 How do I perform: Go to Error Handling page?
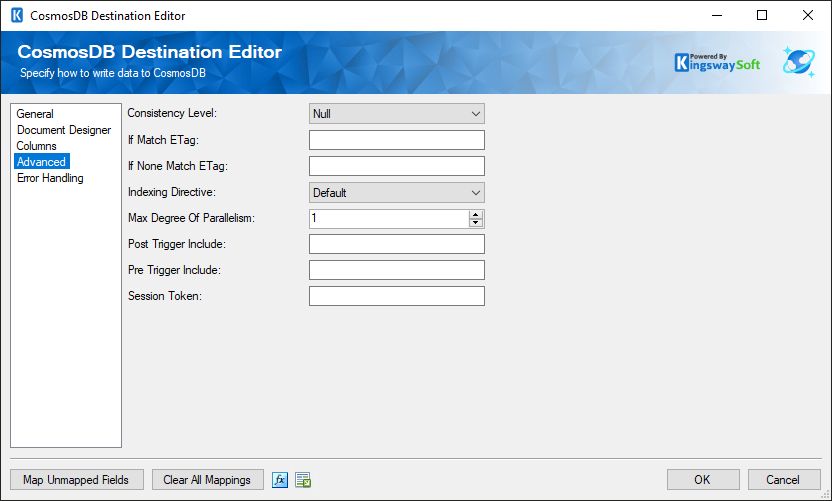click(x=50, y=178)
